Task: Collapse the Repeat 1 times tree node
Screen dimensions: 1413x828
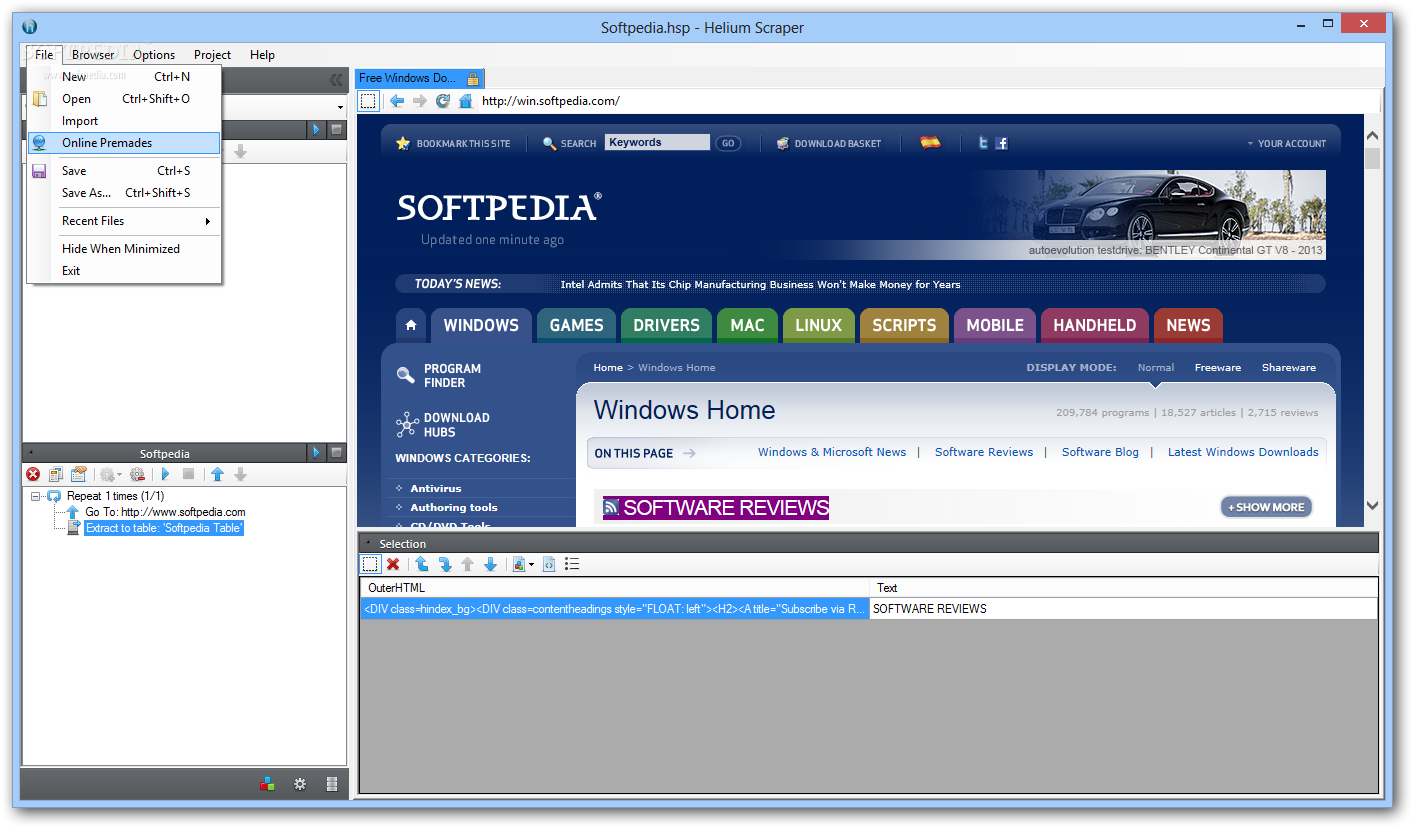Action: click(x=36, y=496)
